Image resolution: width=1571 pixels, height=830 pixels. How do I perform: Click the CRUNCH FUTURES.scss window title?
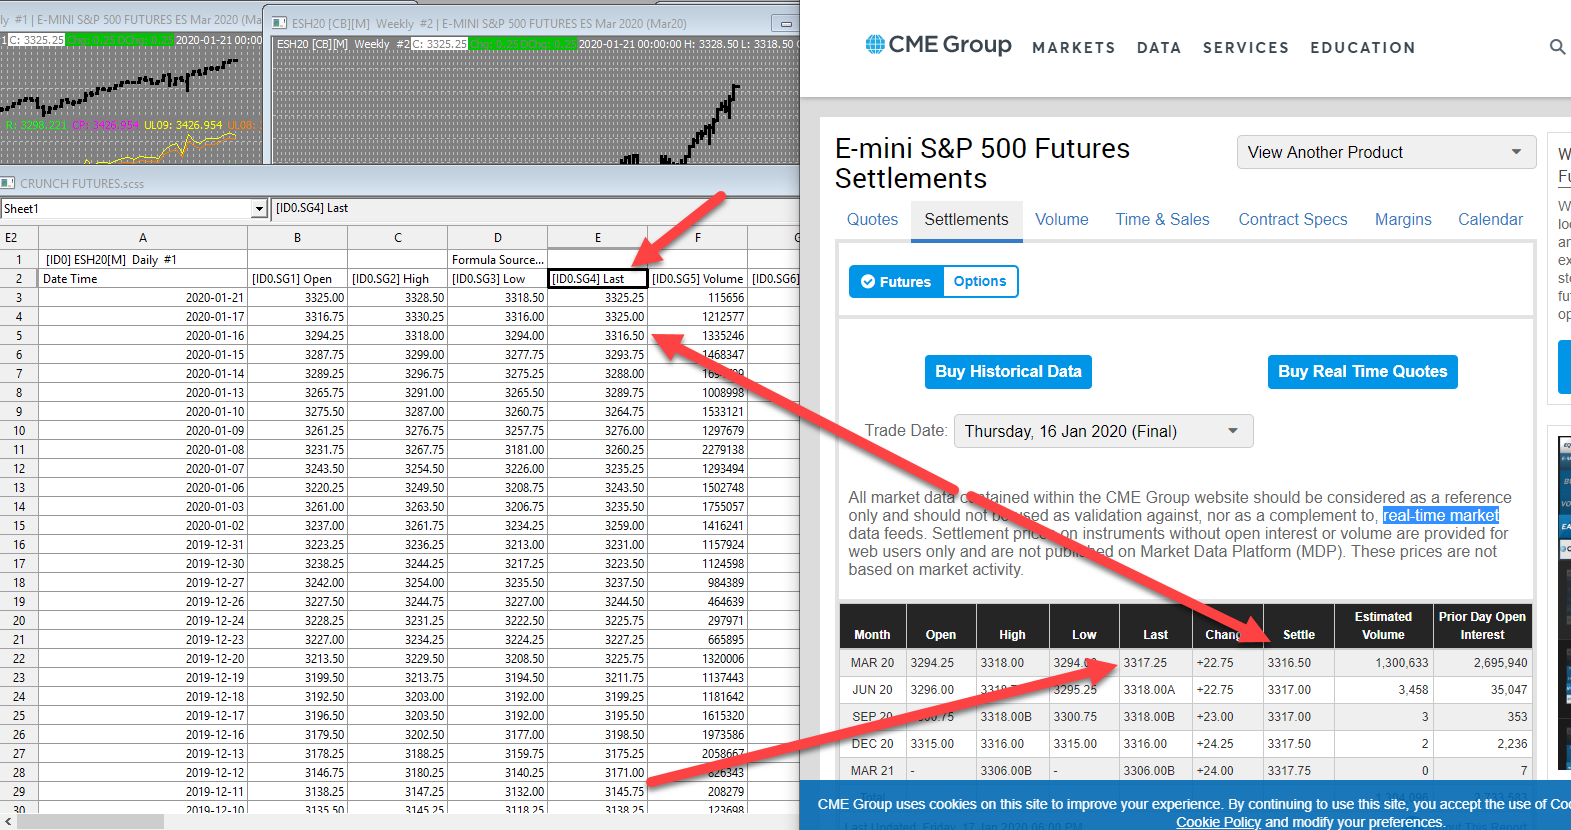point(82,183)
